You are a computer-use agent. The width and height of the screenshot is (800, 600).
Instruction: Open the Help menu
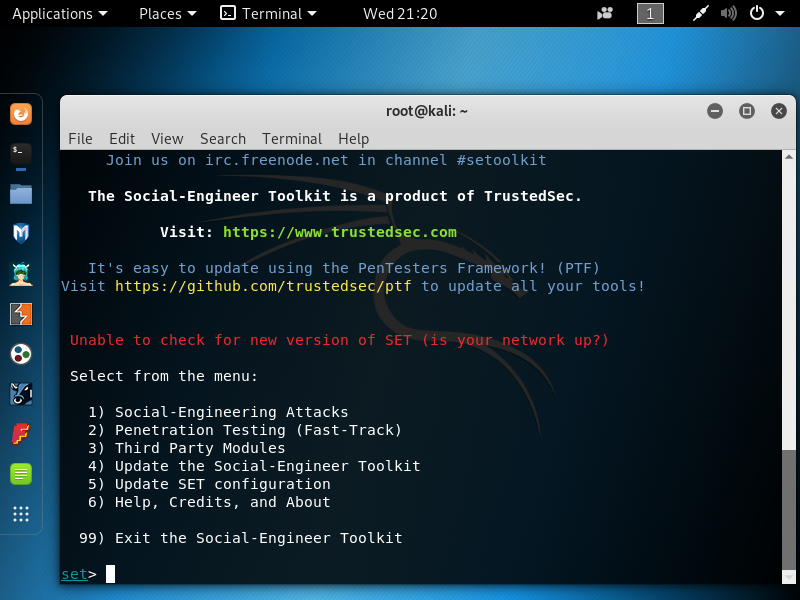coord(354,139)
